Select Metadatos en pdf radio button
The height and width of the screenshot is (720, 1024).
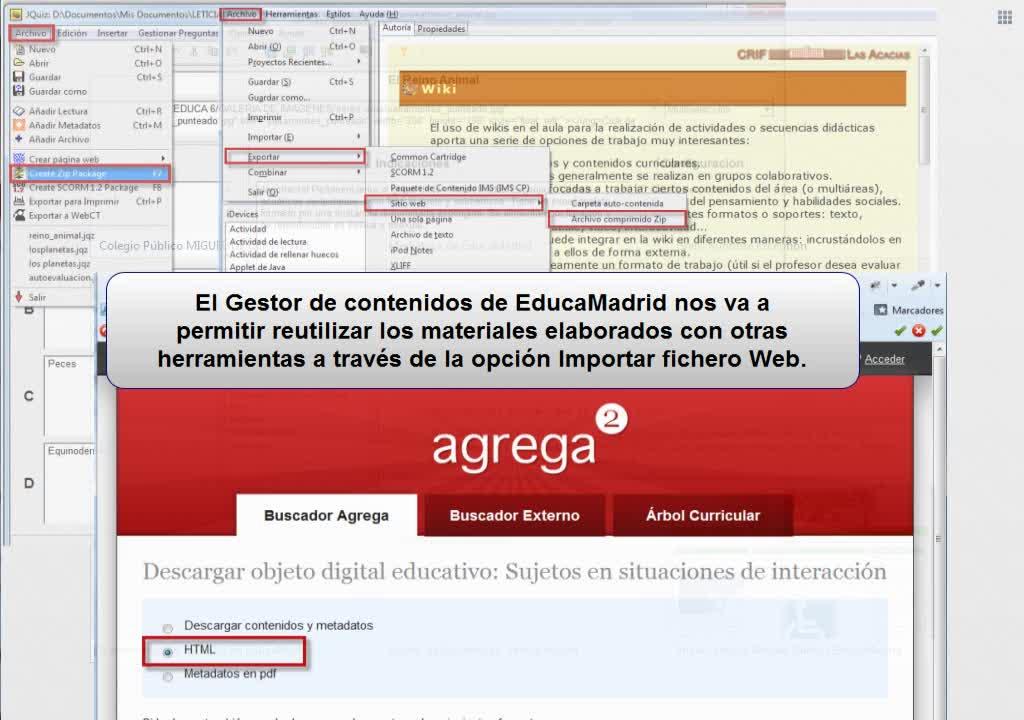coord(168,676)
